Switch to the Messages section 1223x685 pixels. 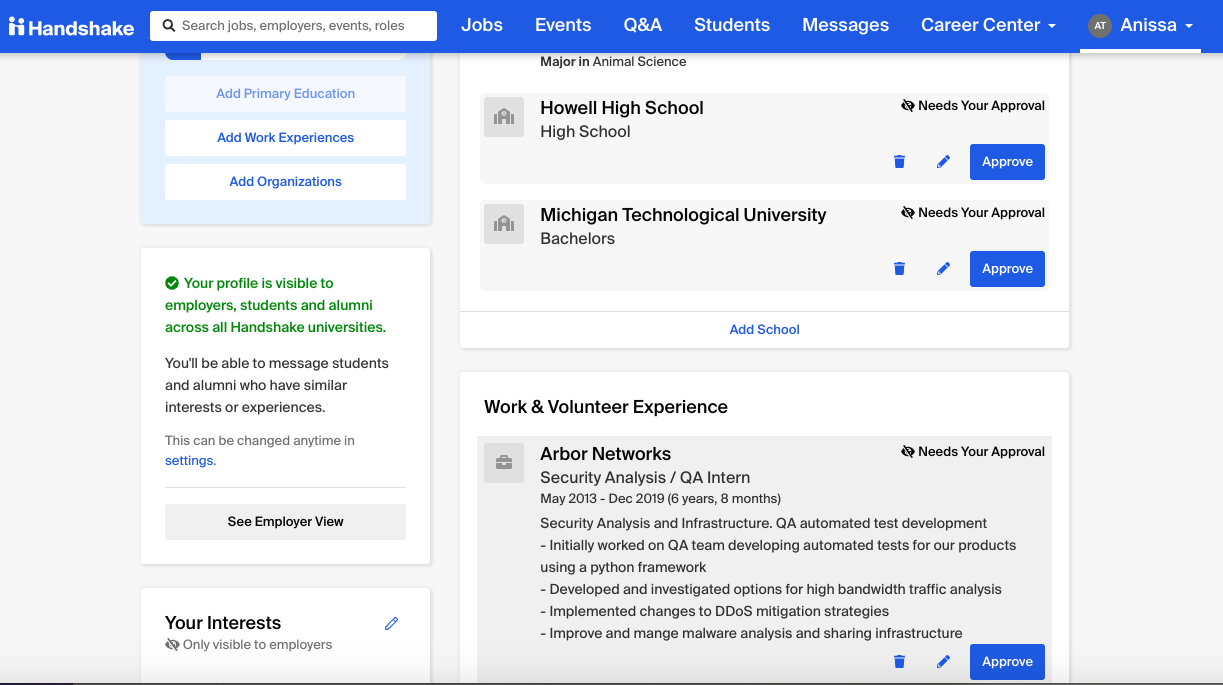point(845,25)
